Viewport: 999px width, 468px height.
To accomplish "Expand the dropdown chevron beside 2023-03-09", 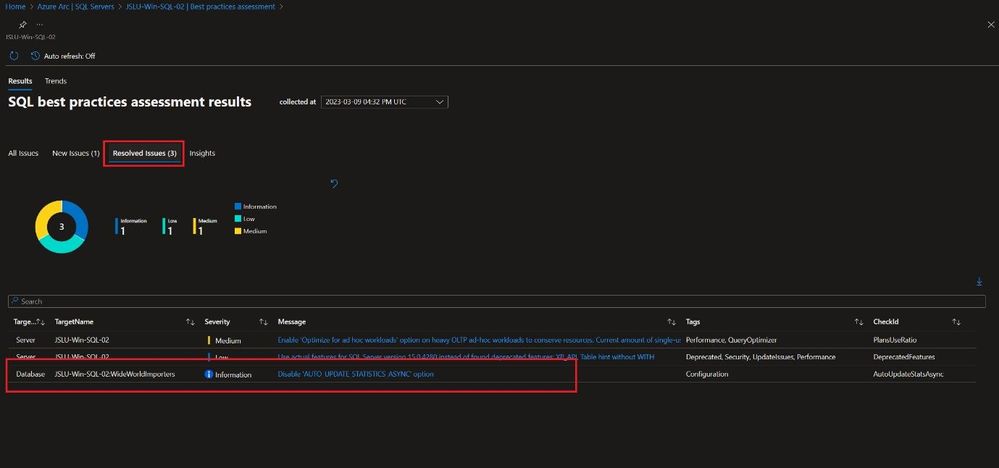I will (x=439, y=102).
